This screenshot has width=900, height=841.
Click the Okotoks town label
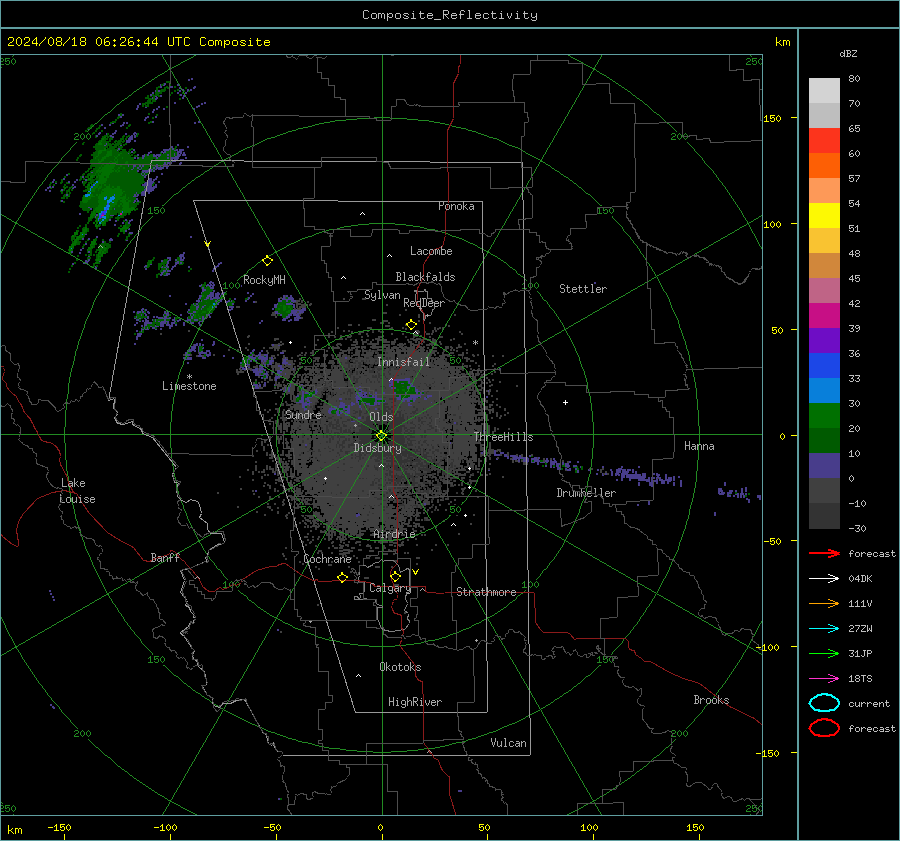tap(400, 667)
